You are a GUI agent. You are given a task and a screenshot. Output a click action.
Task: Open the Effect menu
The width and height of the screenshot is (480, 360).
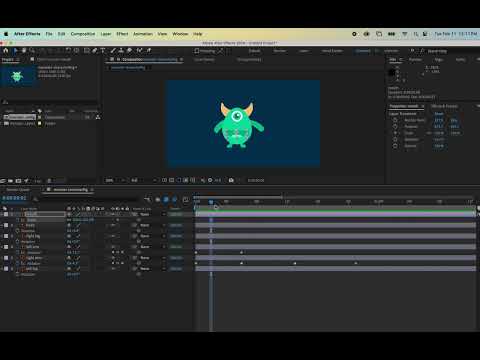click(x=122, y=34)
